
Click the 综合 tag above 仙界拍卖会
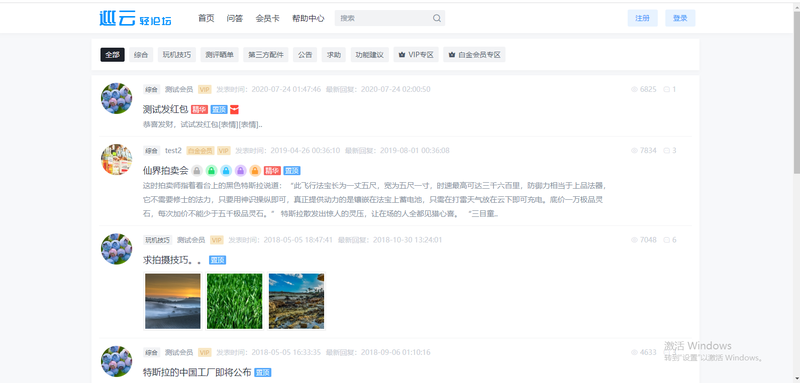(152, 150)
